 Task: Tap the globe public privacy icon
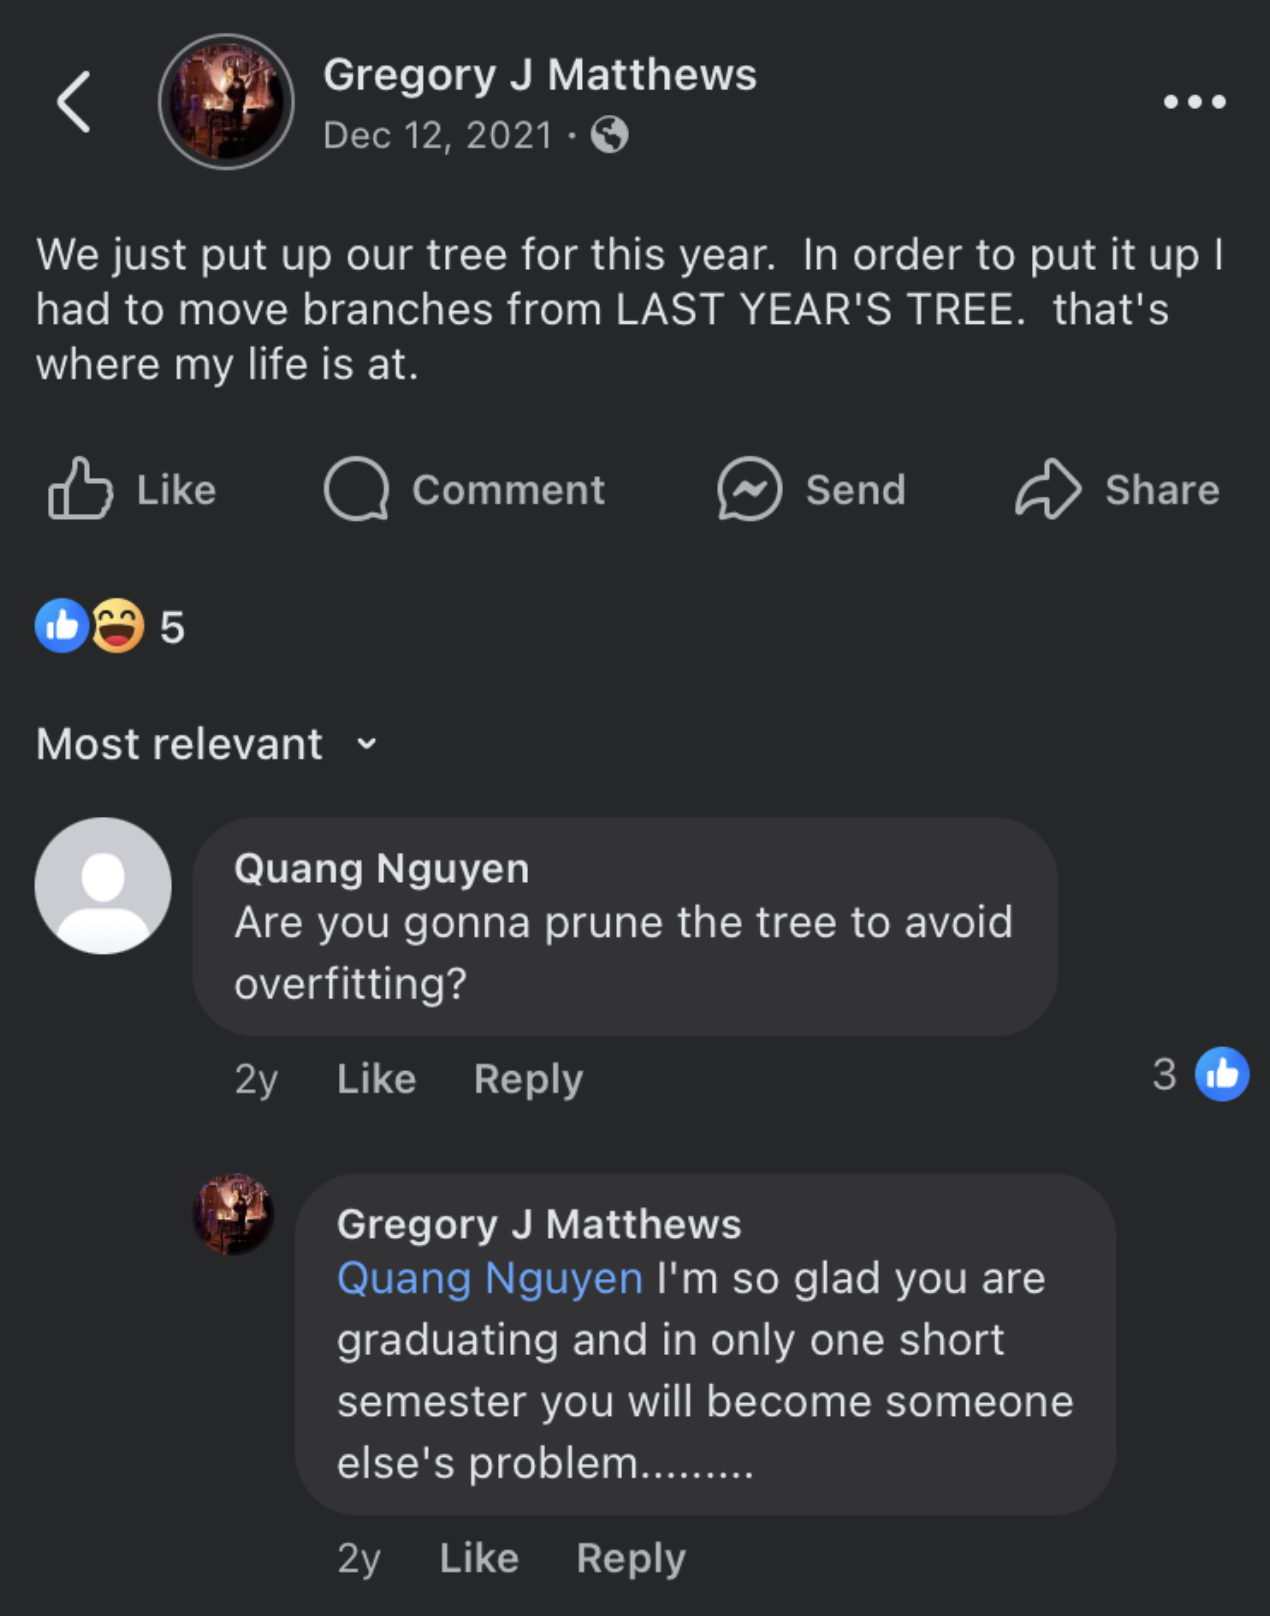609,134
